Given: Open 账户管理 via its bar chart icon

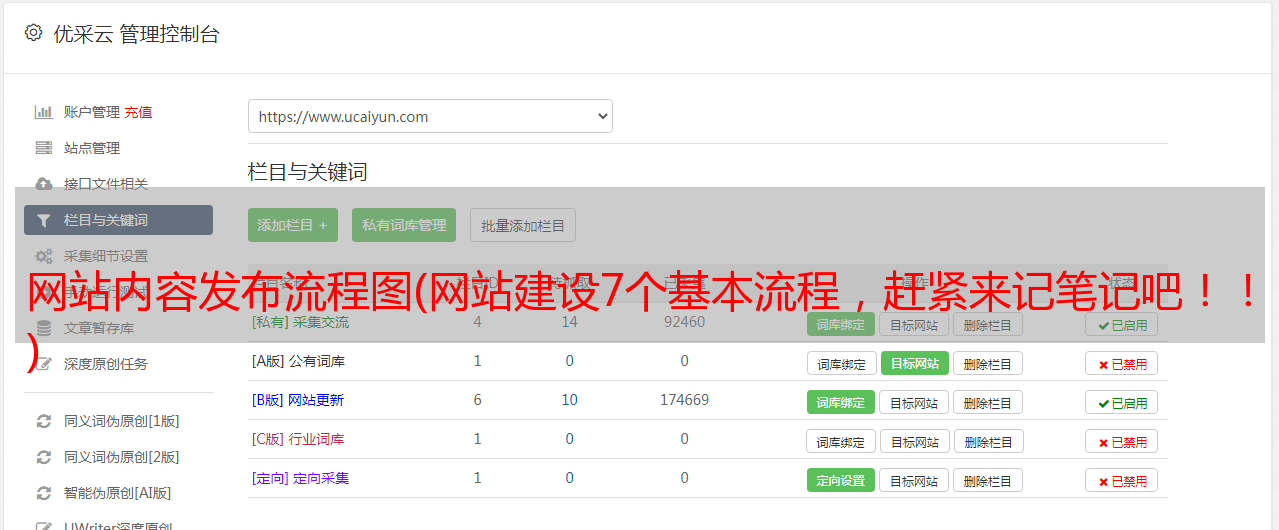Looking at the screenshot, I should point(44,112).
